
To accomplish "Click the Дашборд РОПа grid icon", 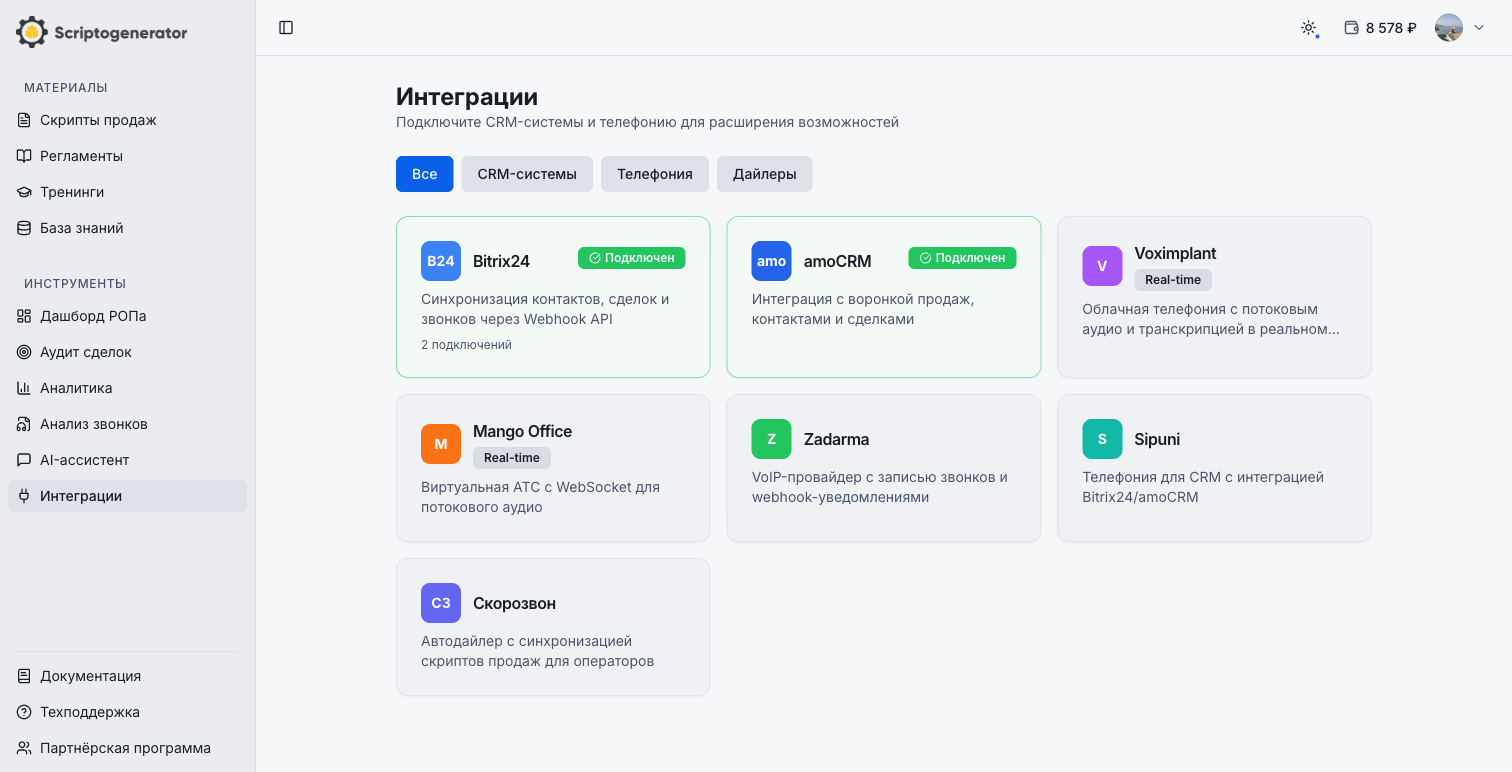I will 24,316.
